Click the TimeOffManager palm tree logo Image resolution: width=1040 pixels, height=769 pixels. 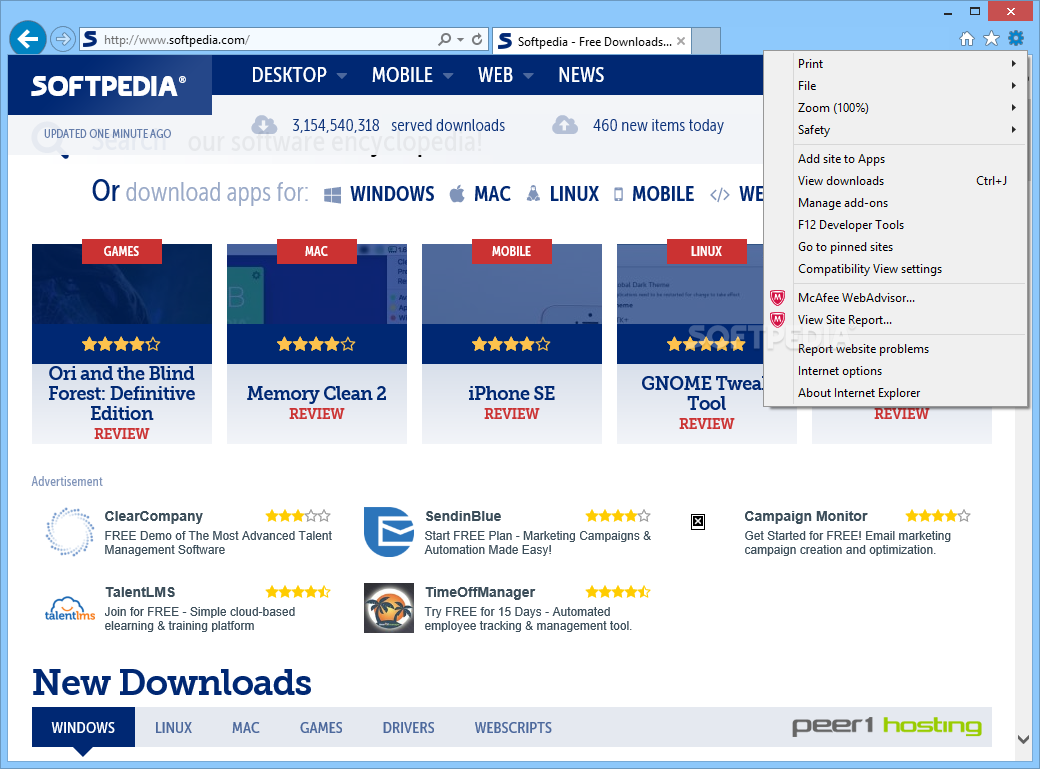[x=389, y=608]
